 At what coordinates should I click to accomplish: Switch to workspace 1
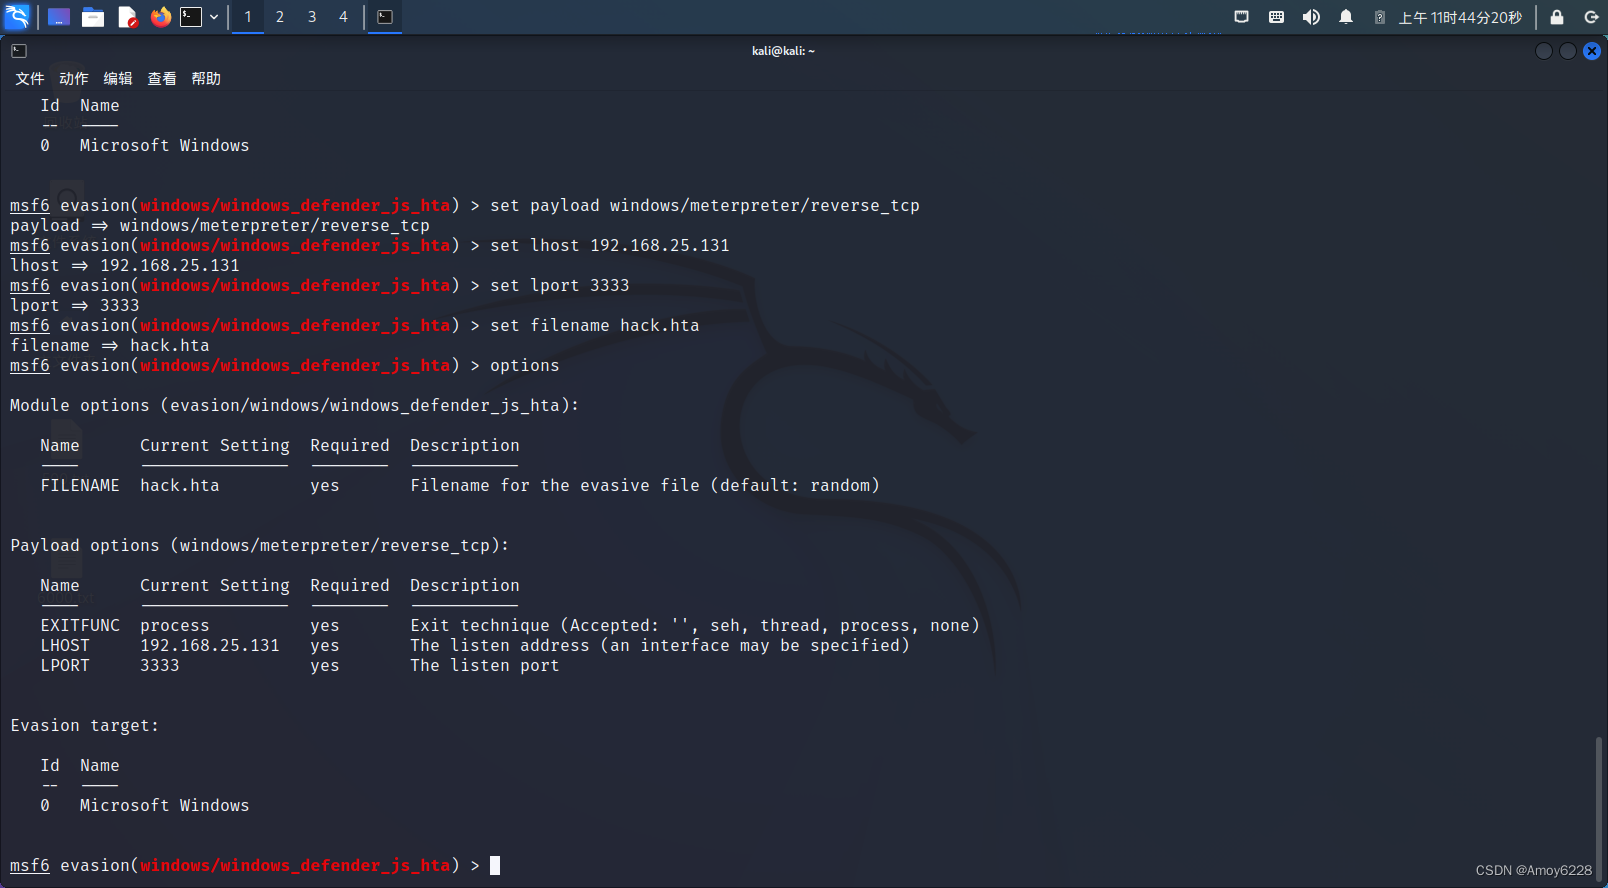pyautogui.click(x=248, y=17)
